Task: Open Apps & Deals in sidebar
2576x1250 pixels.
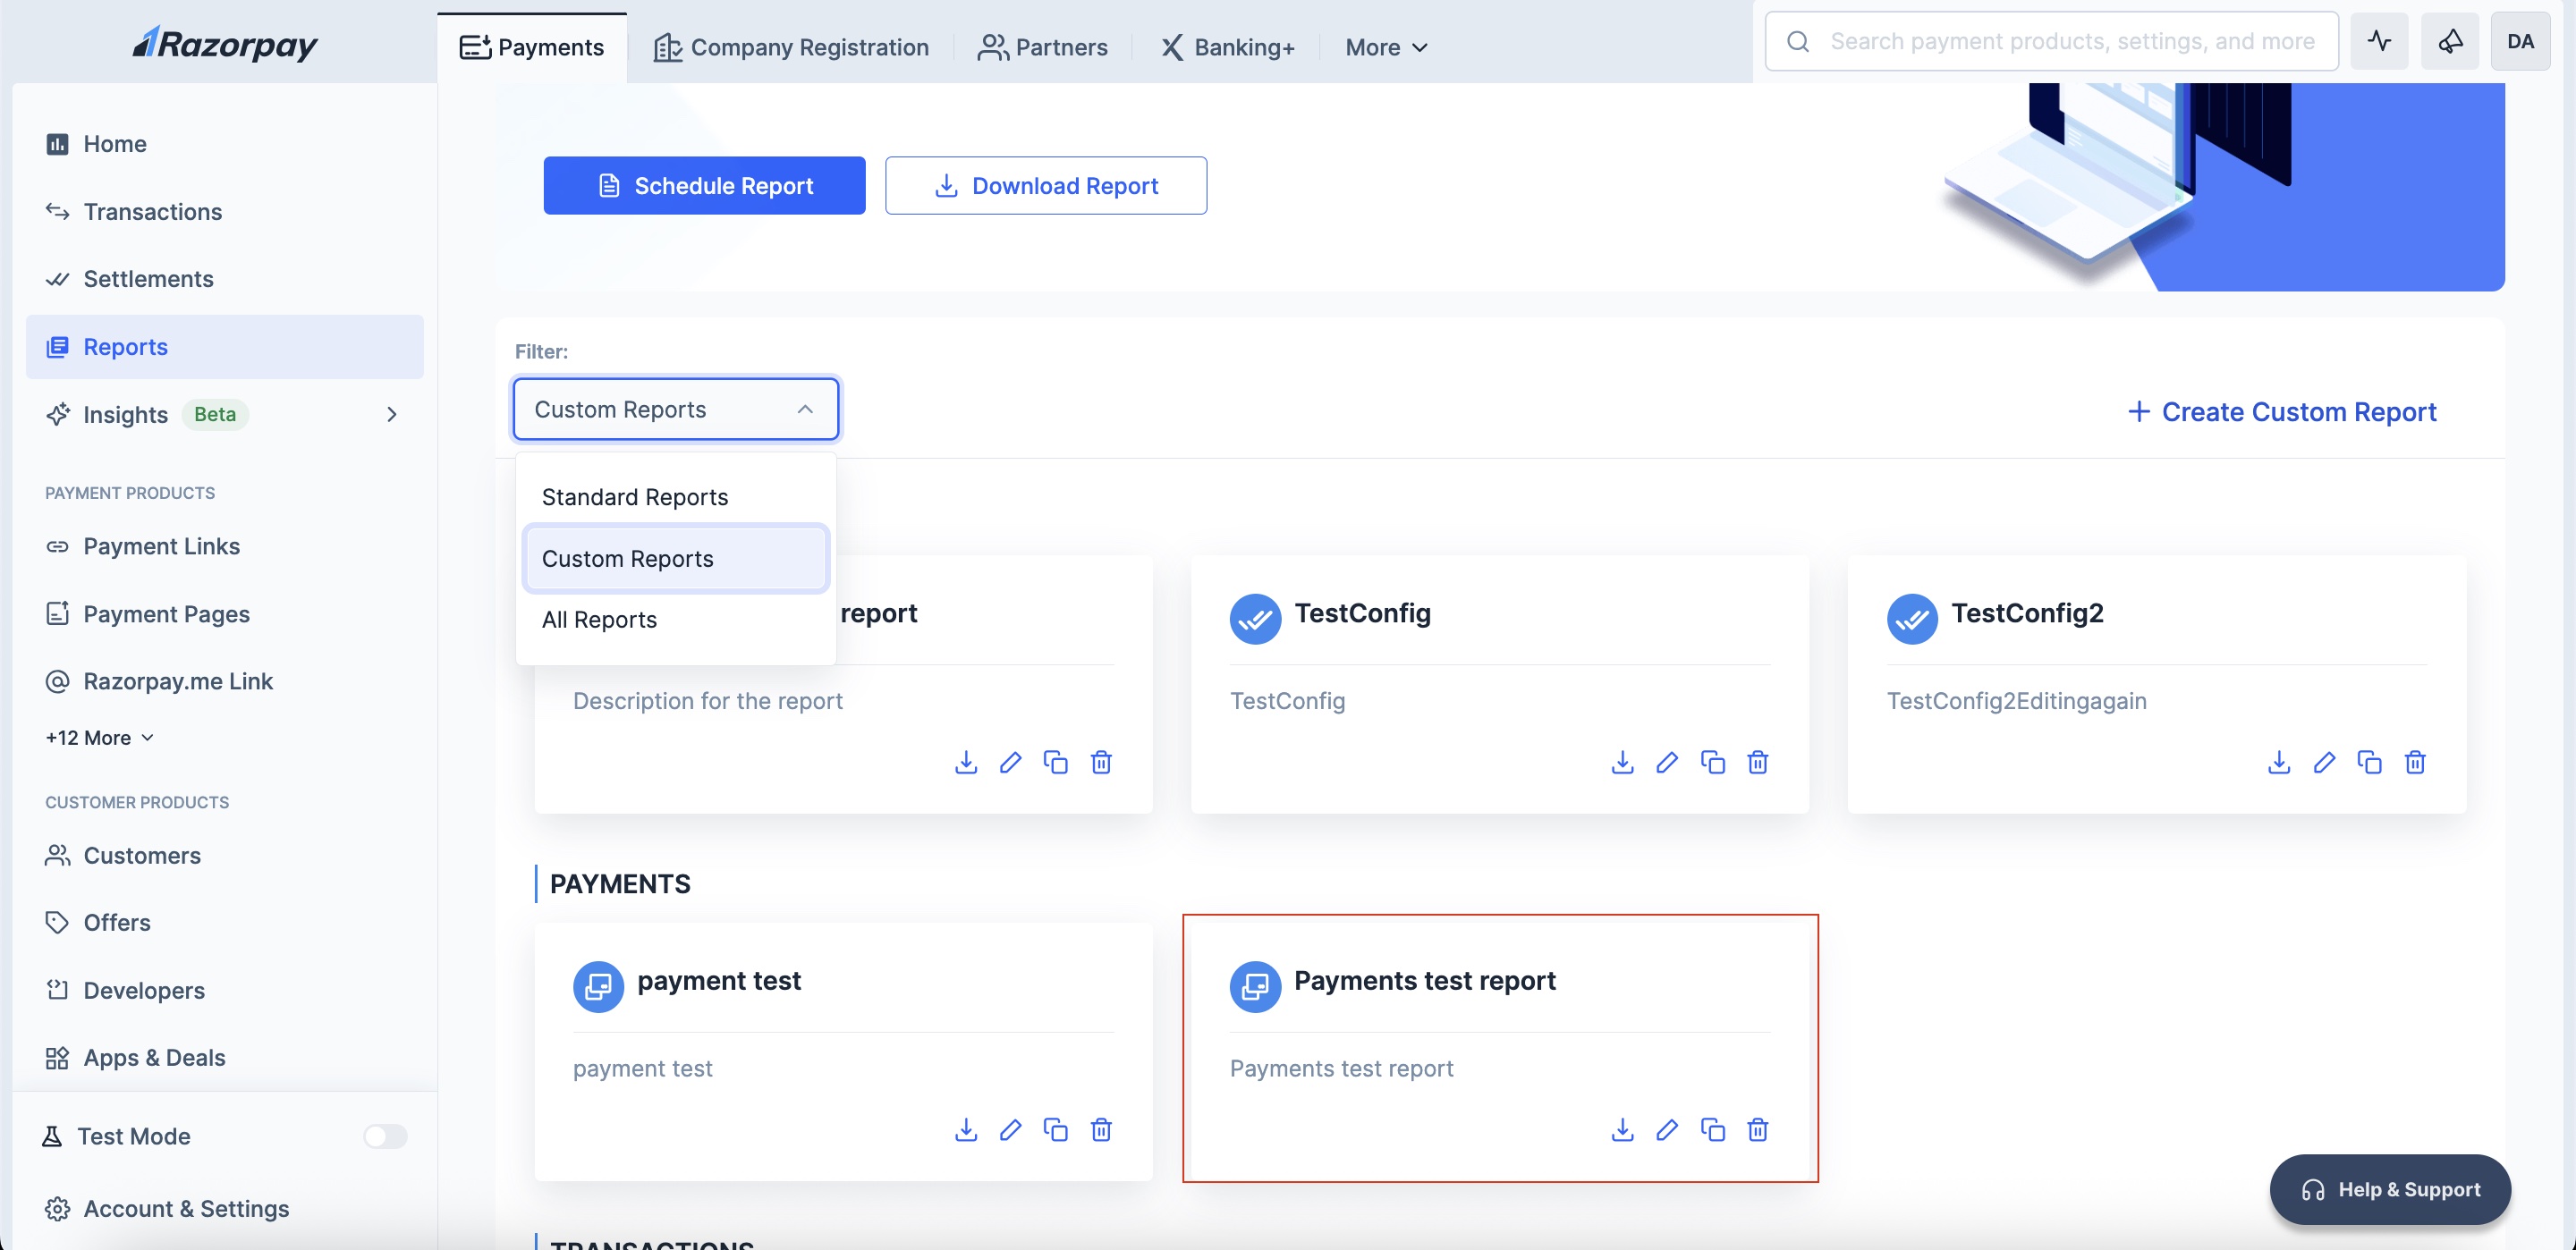Action: pos(224,1057)
